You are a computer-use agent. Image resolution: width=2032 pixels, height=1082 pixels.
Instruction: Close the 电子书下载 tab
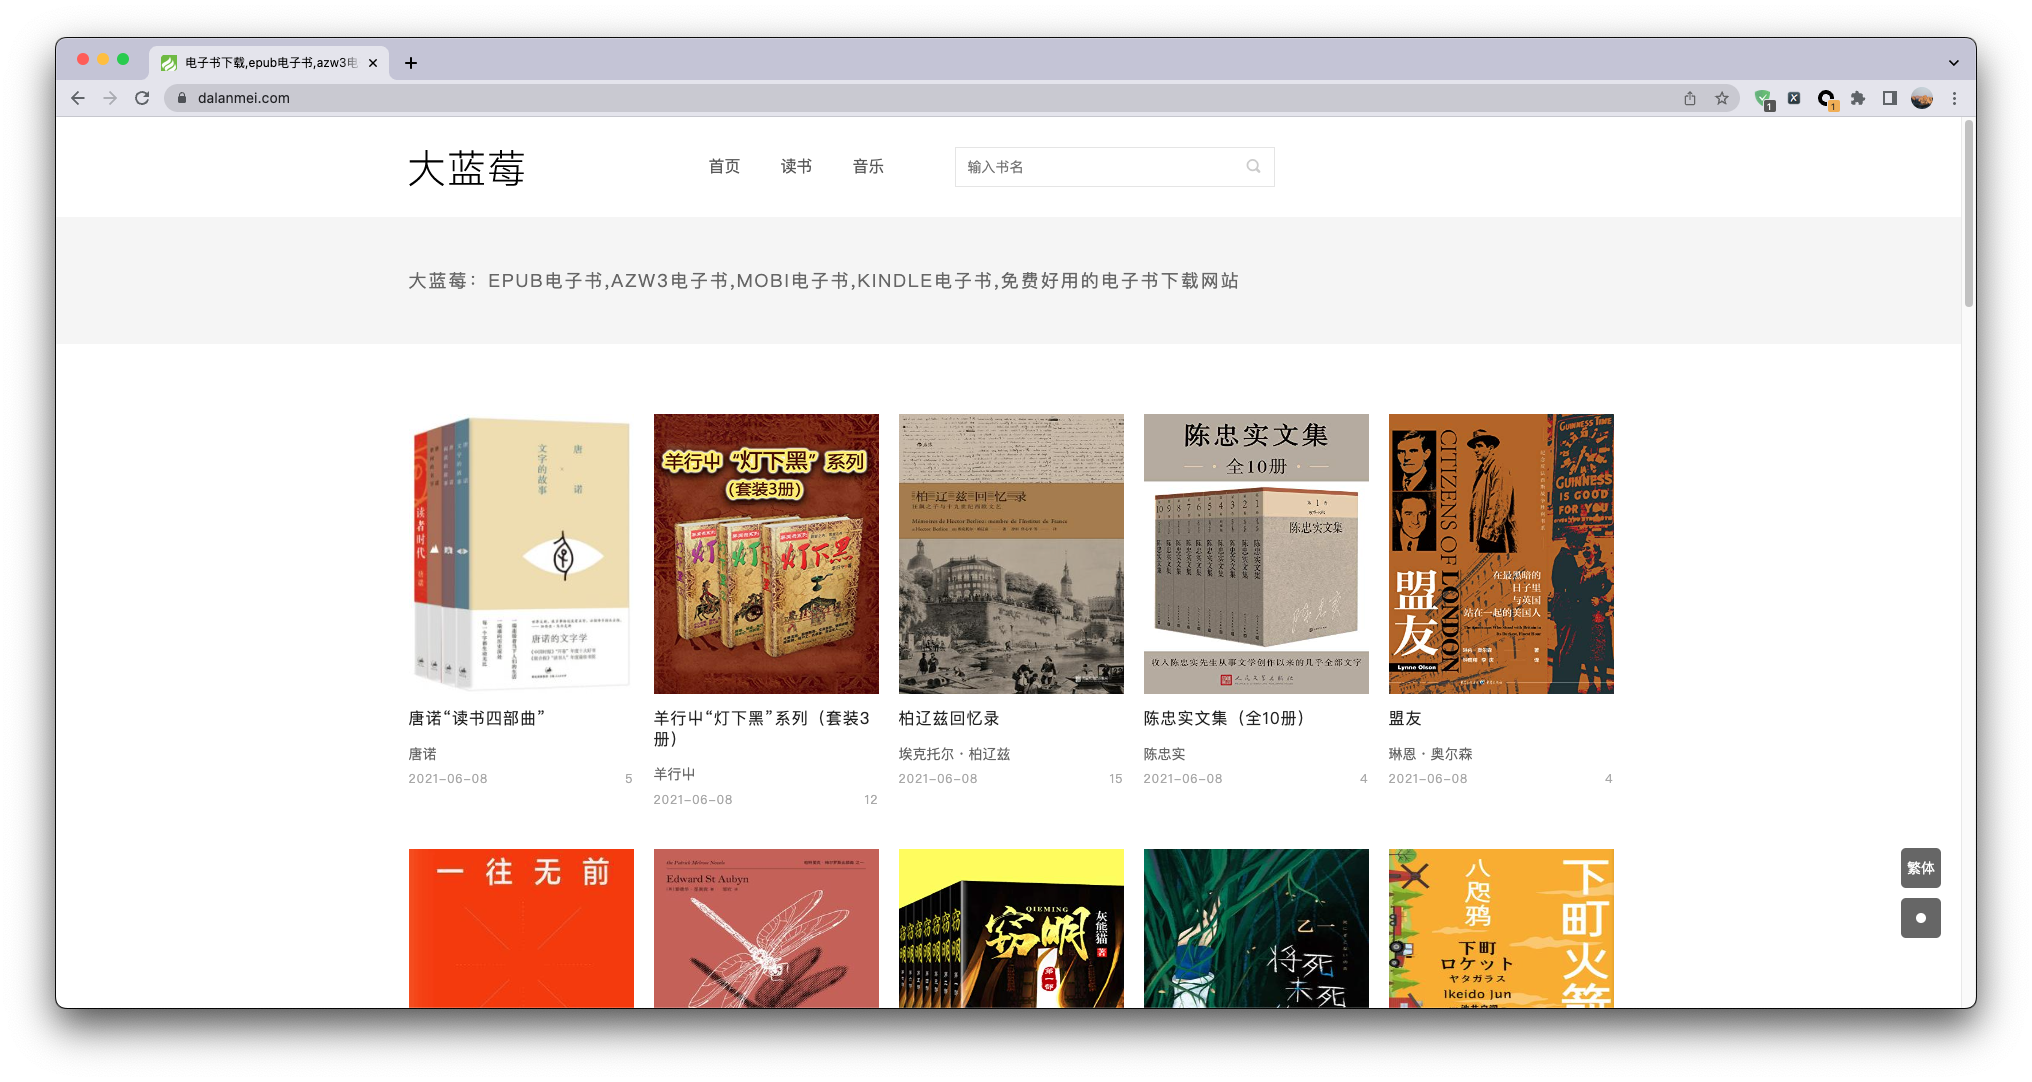tap(373, 62)
